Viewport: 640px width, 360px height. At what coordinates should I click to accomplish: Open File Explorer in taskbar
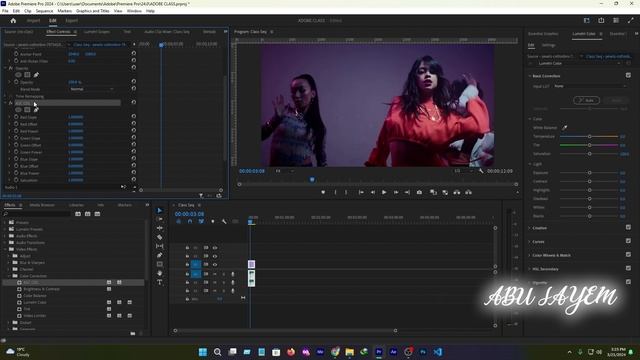(x=349, y=352)
